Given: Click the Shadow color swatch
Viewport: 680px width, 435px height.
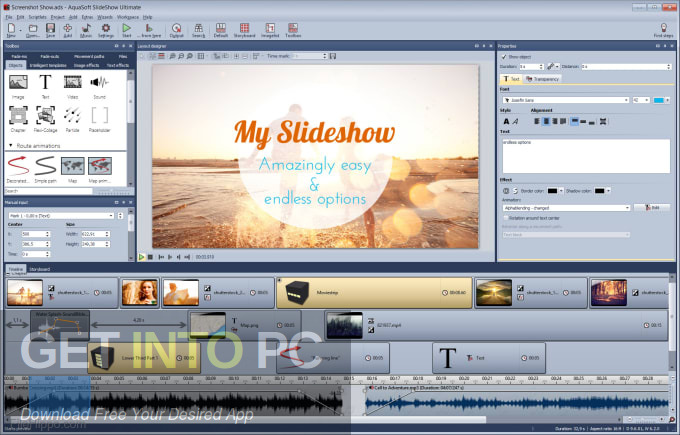Looking at the screenshot, I should (x=599, y=191).
